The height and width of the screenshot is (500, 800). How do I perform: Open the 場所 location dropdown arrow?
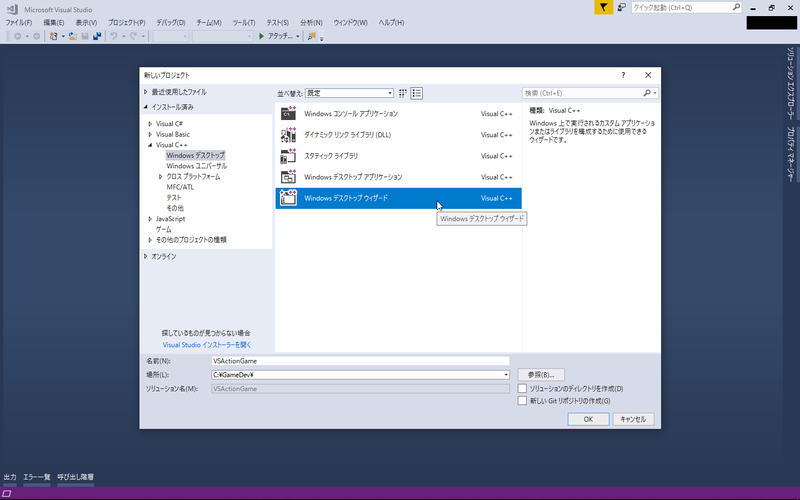506,374
